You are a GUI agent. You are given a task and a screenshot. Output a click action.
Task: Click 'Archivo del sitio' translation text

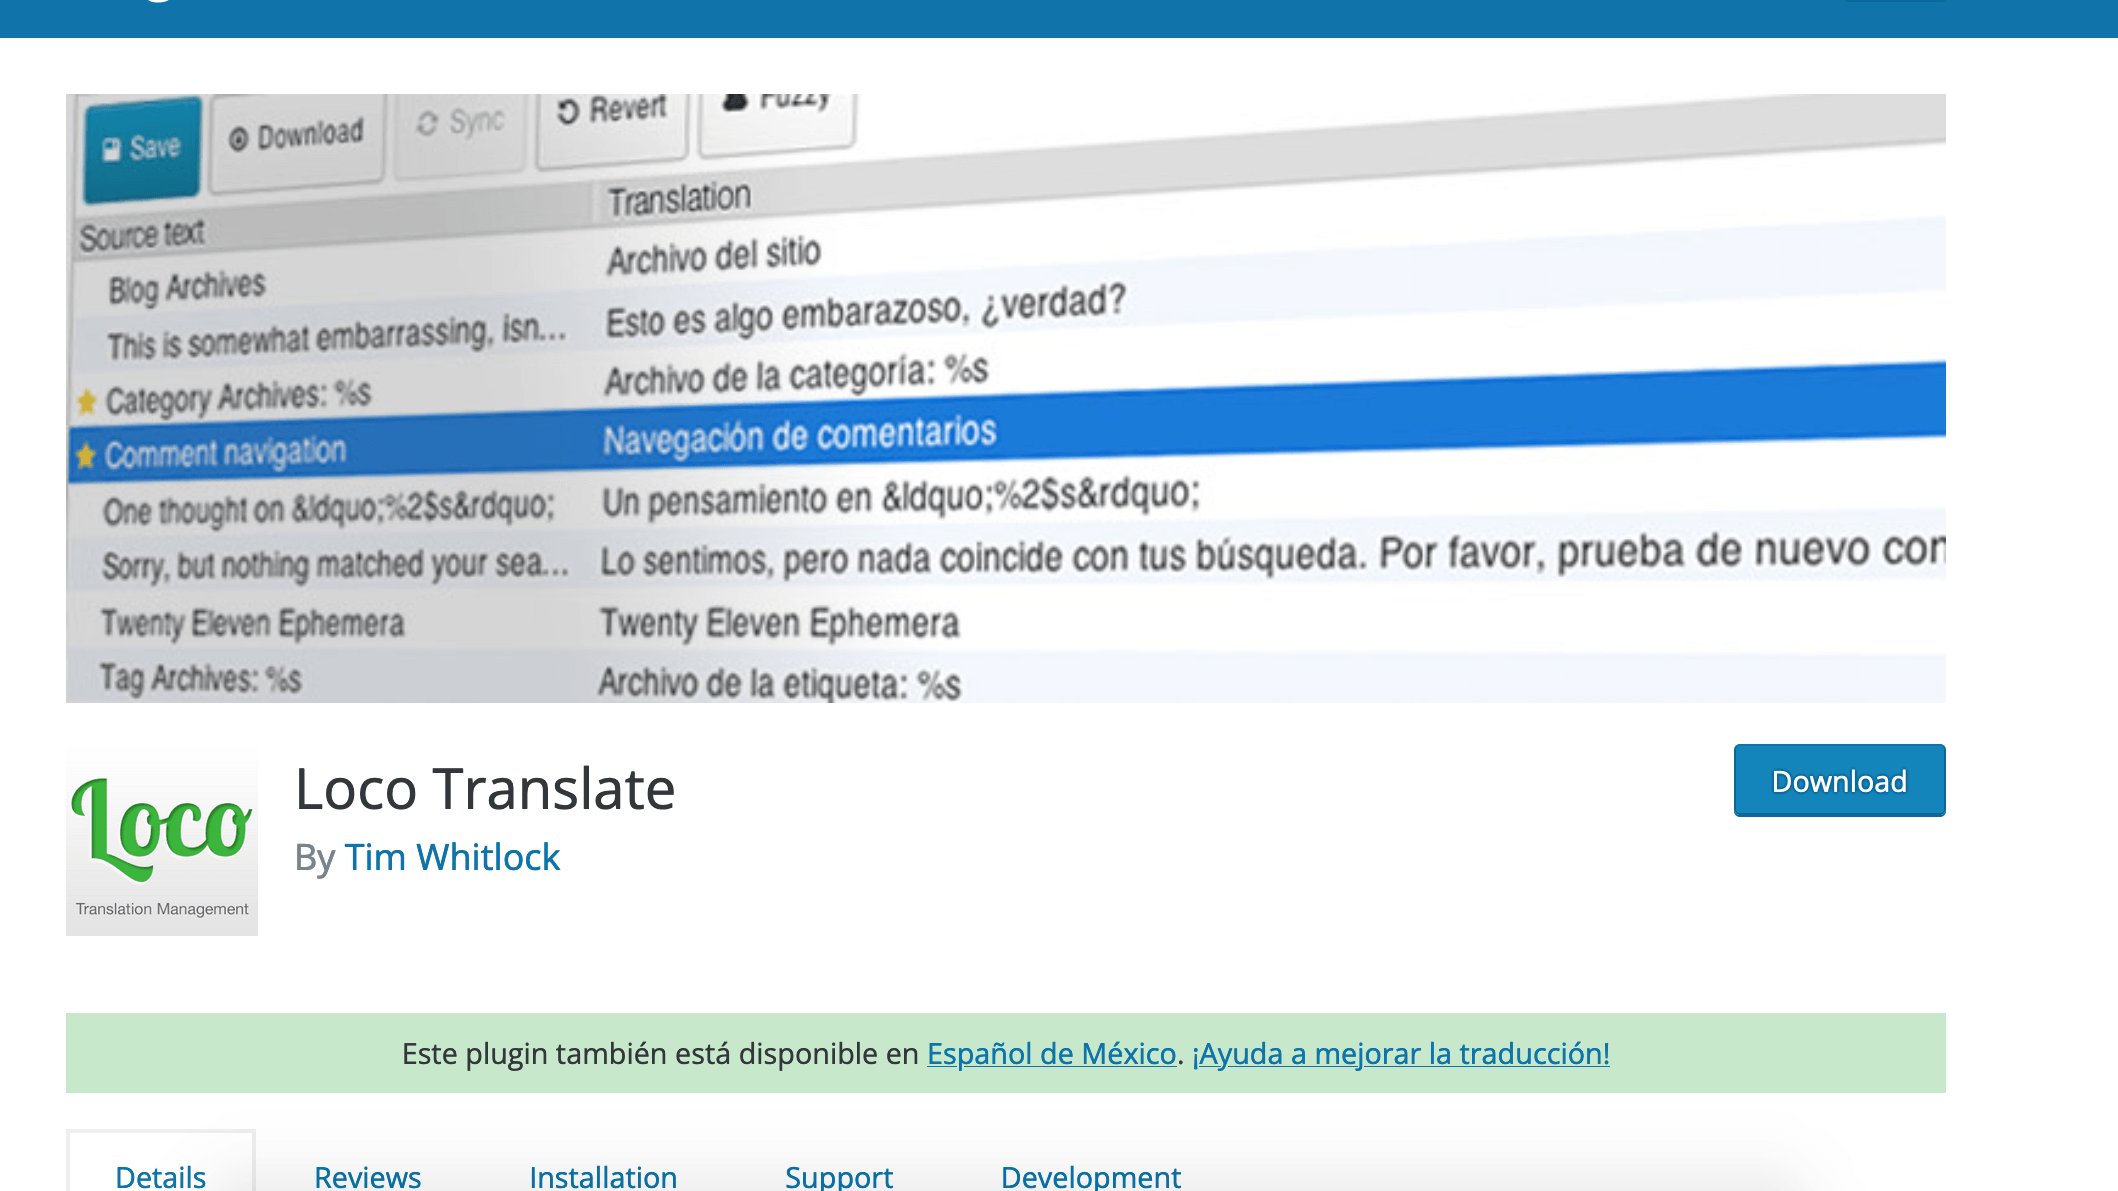coord(714,256)
